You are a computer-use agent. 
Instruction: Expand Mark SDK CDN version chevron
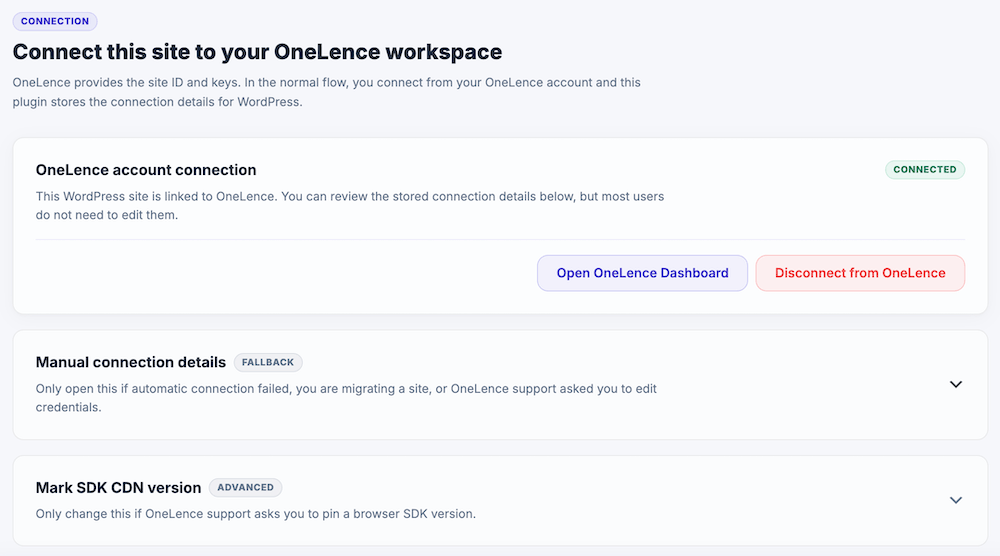(x=955, y=500)
